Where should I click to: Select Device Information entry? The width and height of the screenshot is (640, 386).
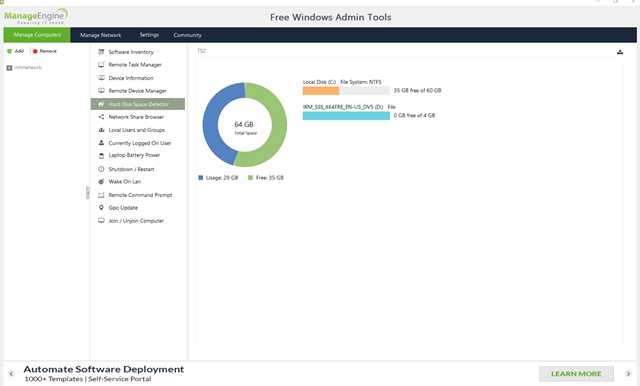tap(131, 78)
